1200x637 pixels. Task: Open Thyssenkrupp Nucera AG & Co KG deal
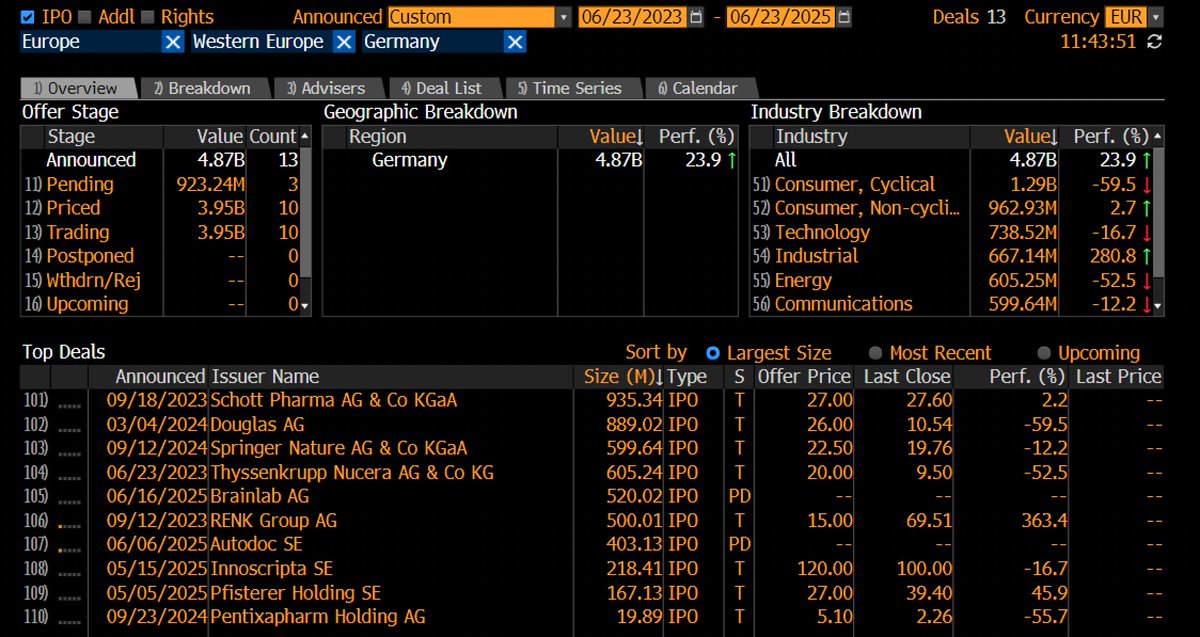tap(352, 472)
